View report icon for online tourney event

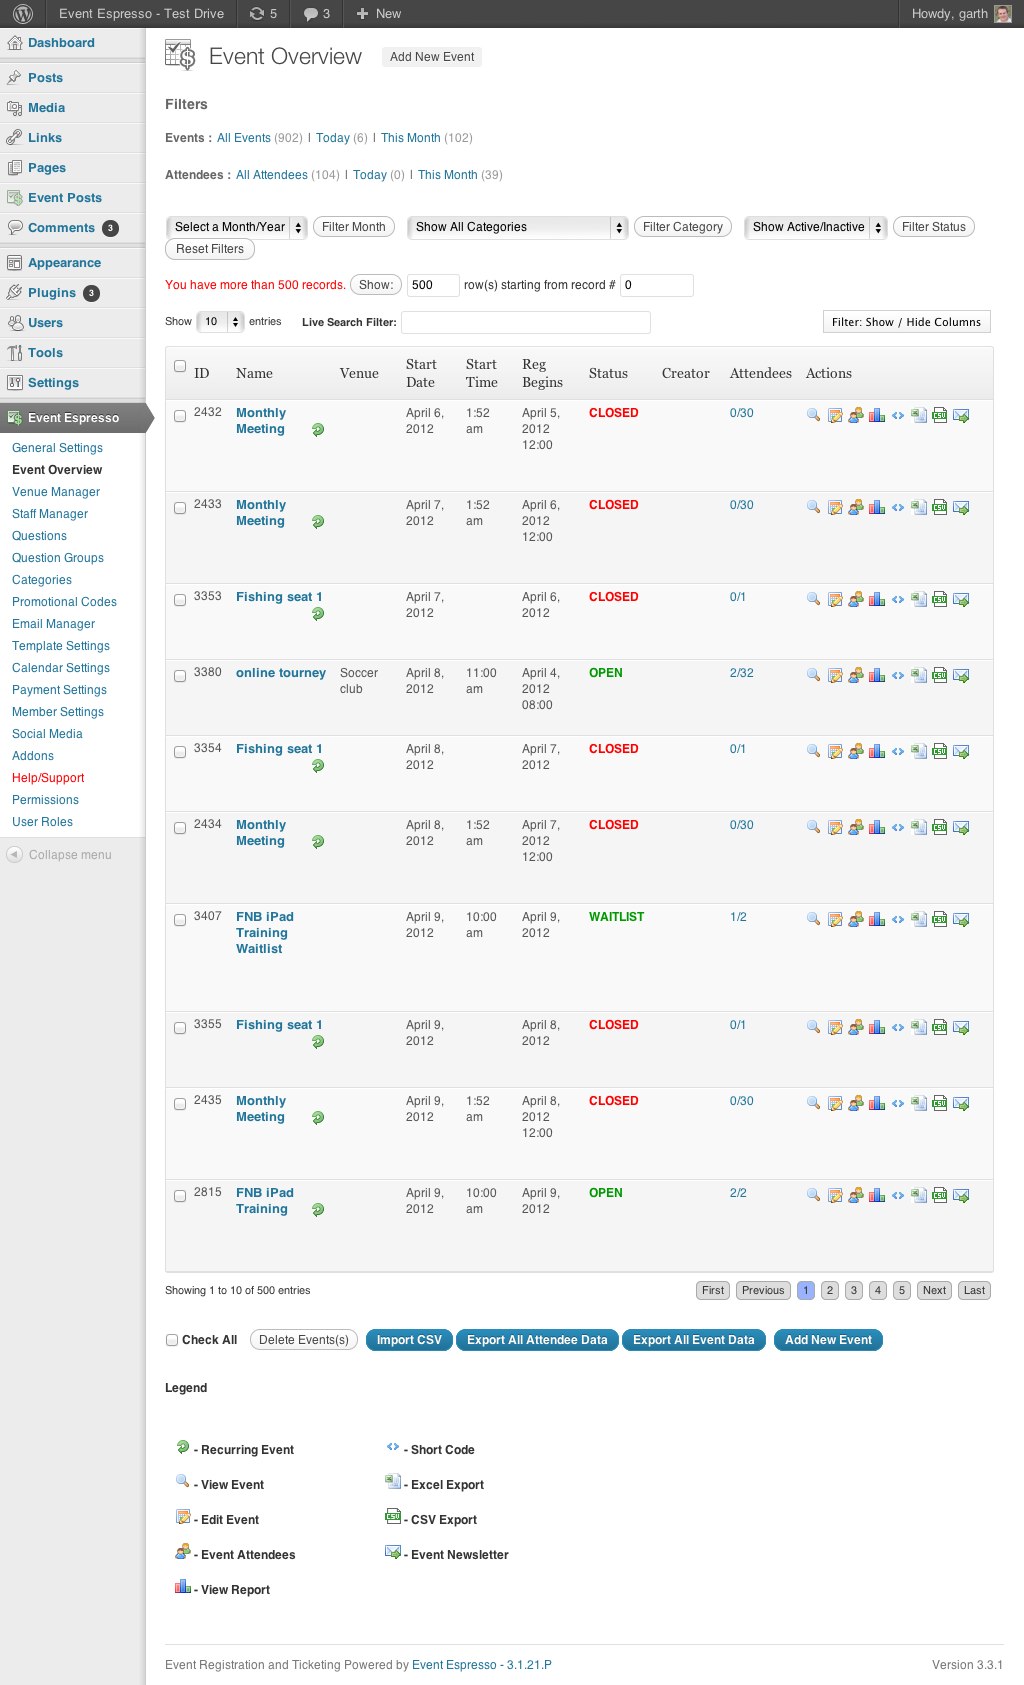point(877,676)
